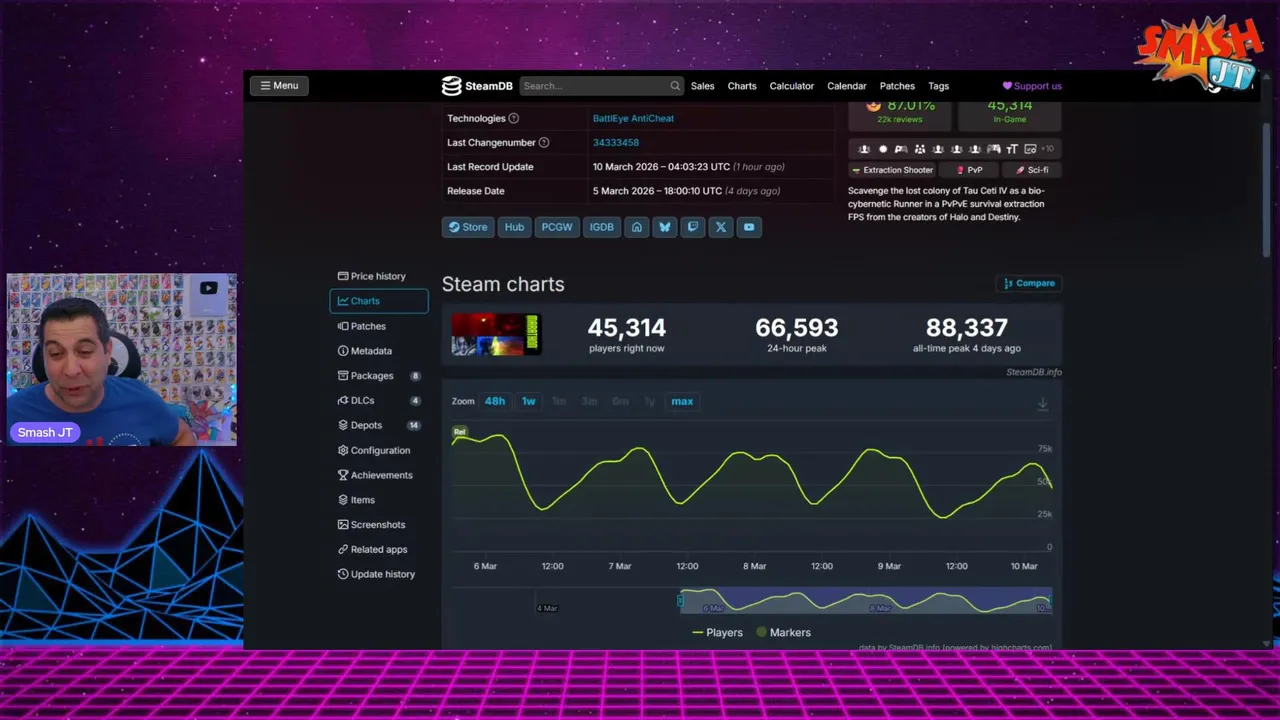Click the sun-shaped category icon
The image size is (1280, 720).
point(882,149)
